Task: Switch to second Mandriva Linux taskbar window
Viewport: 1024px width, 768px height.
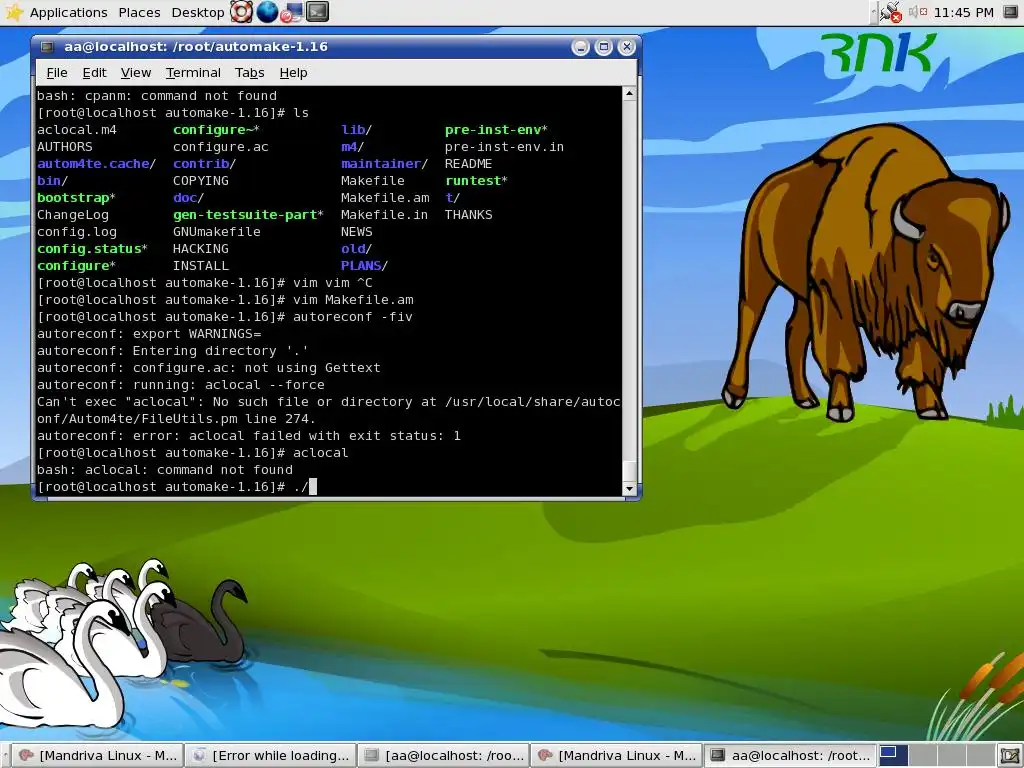Action: (x=616, y=756)
